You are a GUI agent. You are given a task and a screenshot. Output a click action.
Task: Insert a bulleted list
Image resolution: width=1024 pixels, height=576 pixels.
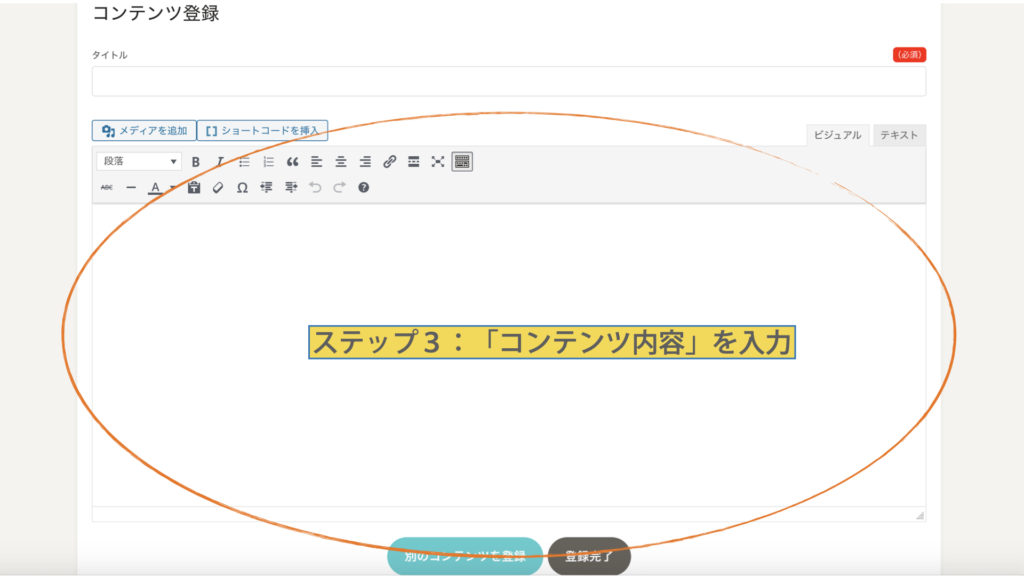tap(244, 162)
